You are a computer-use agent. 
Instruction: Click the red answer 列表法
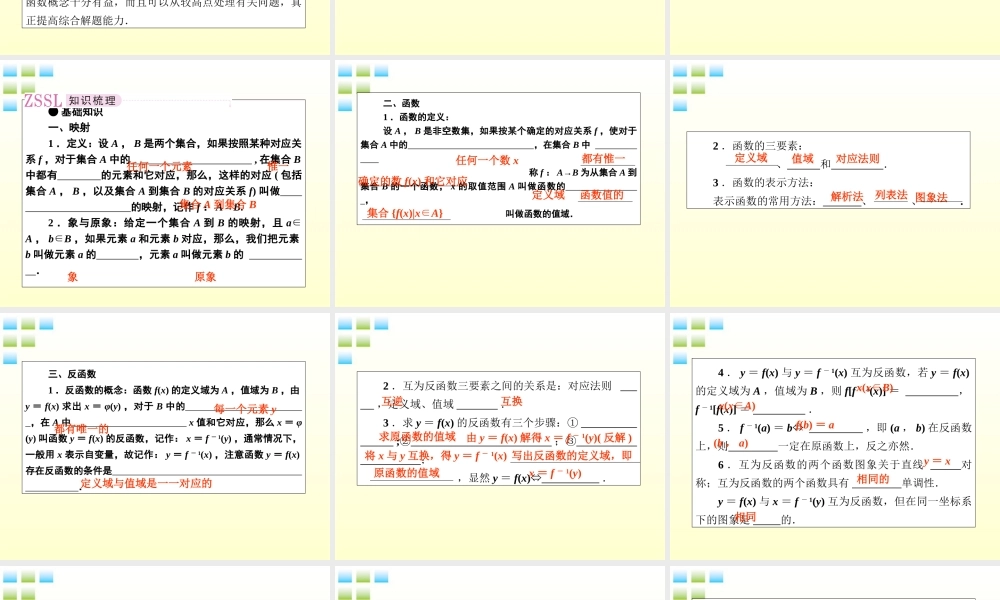891,195
